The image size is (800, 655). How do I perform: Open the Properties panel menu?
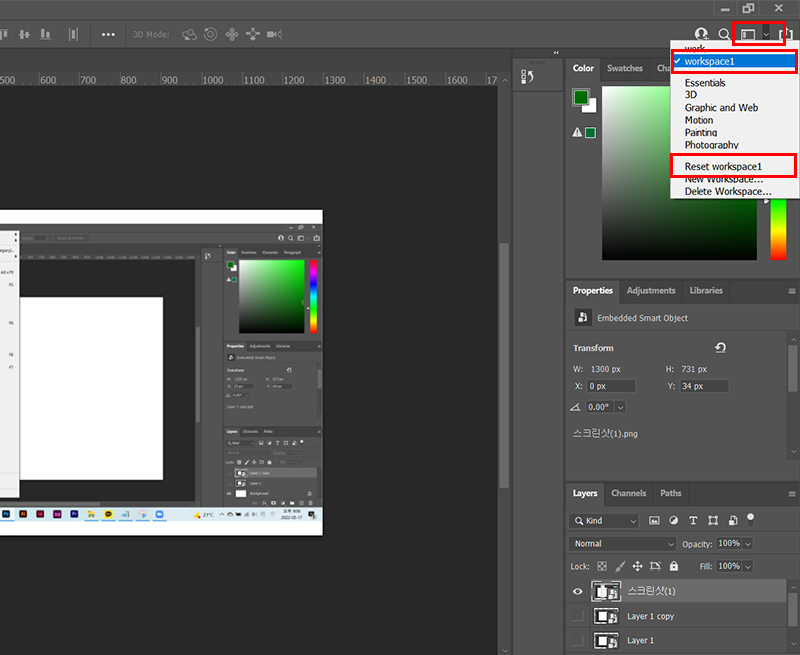point(792,291)
